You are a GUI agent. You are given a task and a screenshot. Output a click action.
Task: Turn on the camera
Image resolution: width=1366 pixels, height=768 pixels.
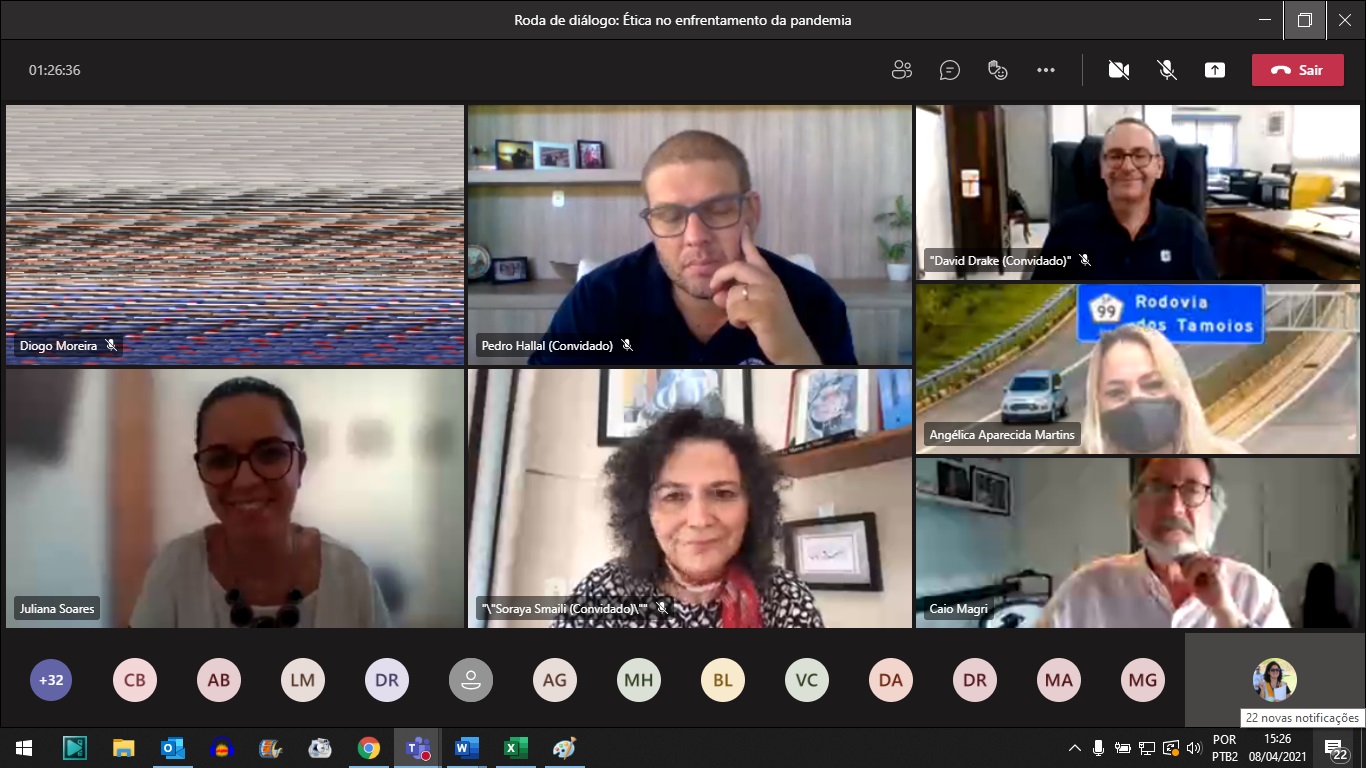point(1118,70)
